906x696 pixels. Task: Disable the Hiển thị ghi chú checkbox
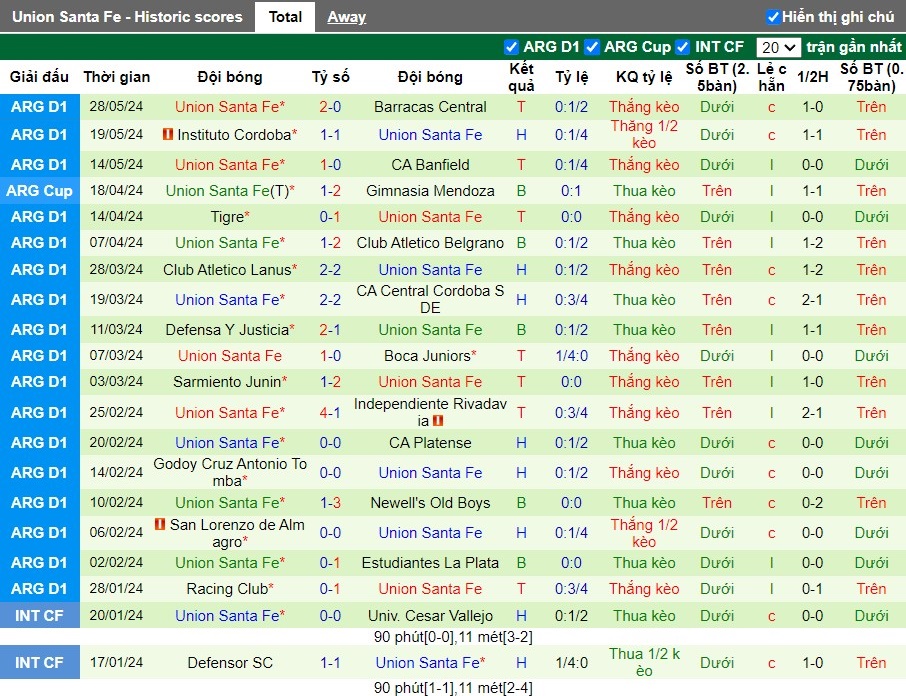[773, 17]
